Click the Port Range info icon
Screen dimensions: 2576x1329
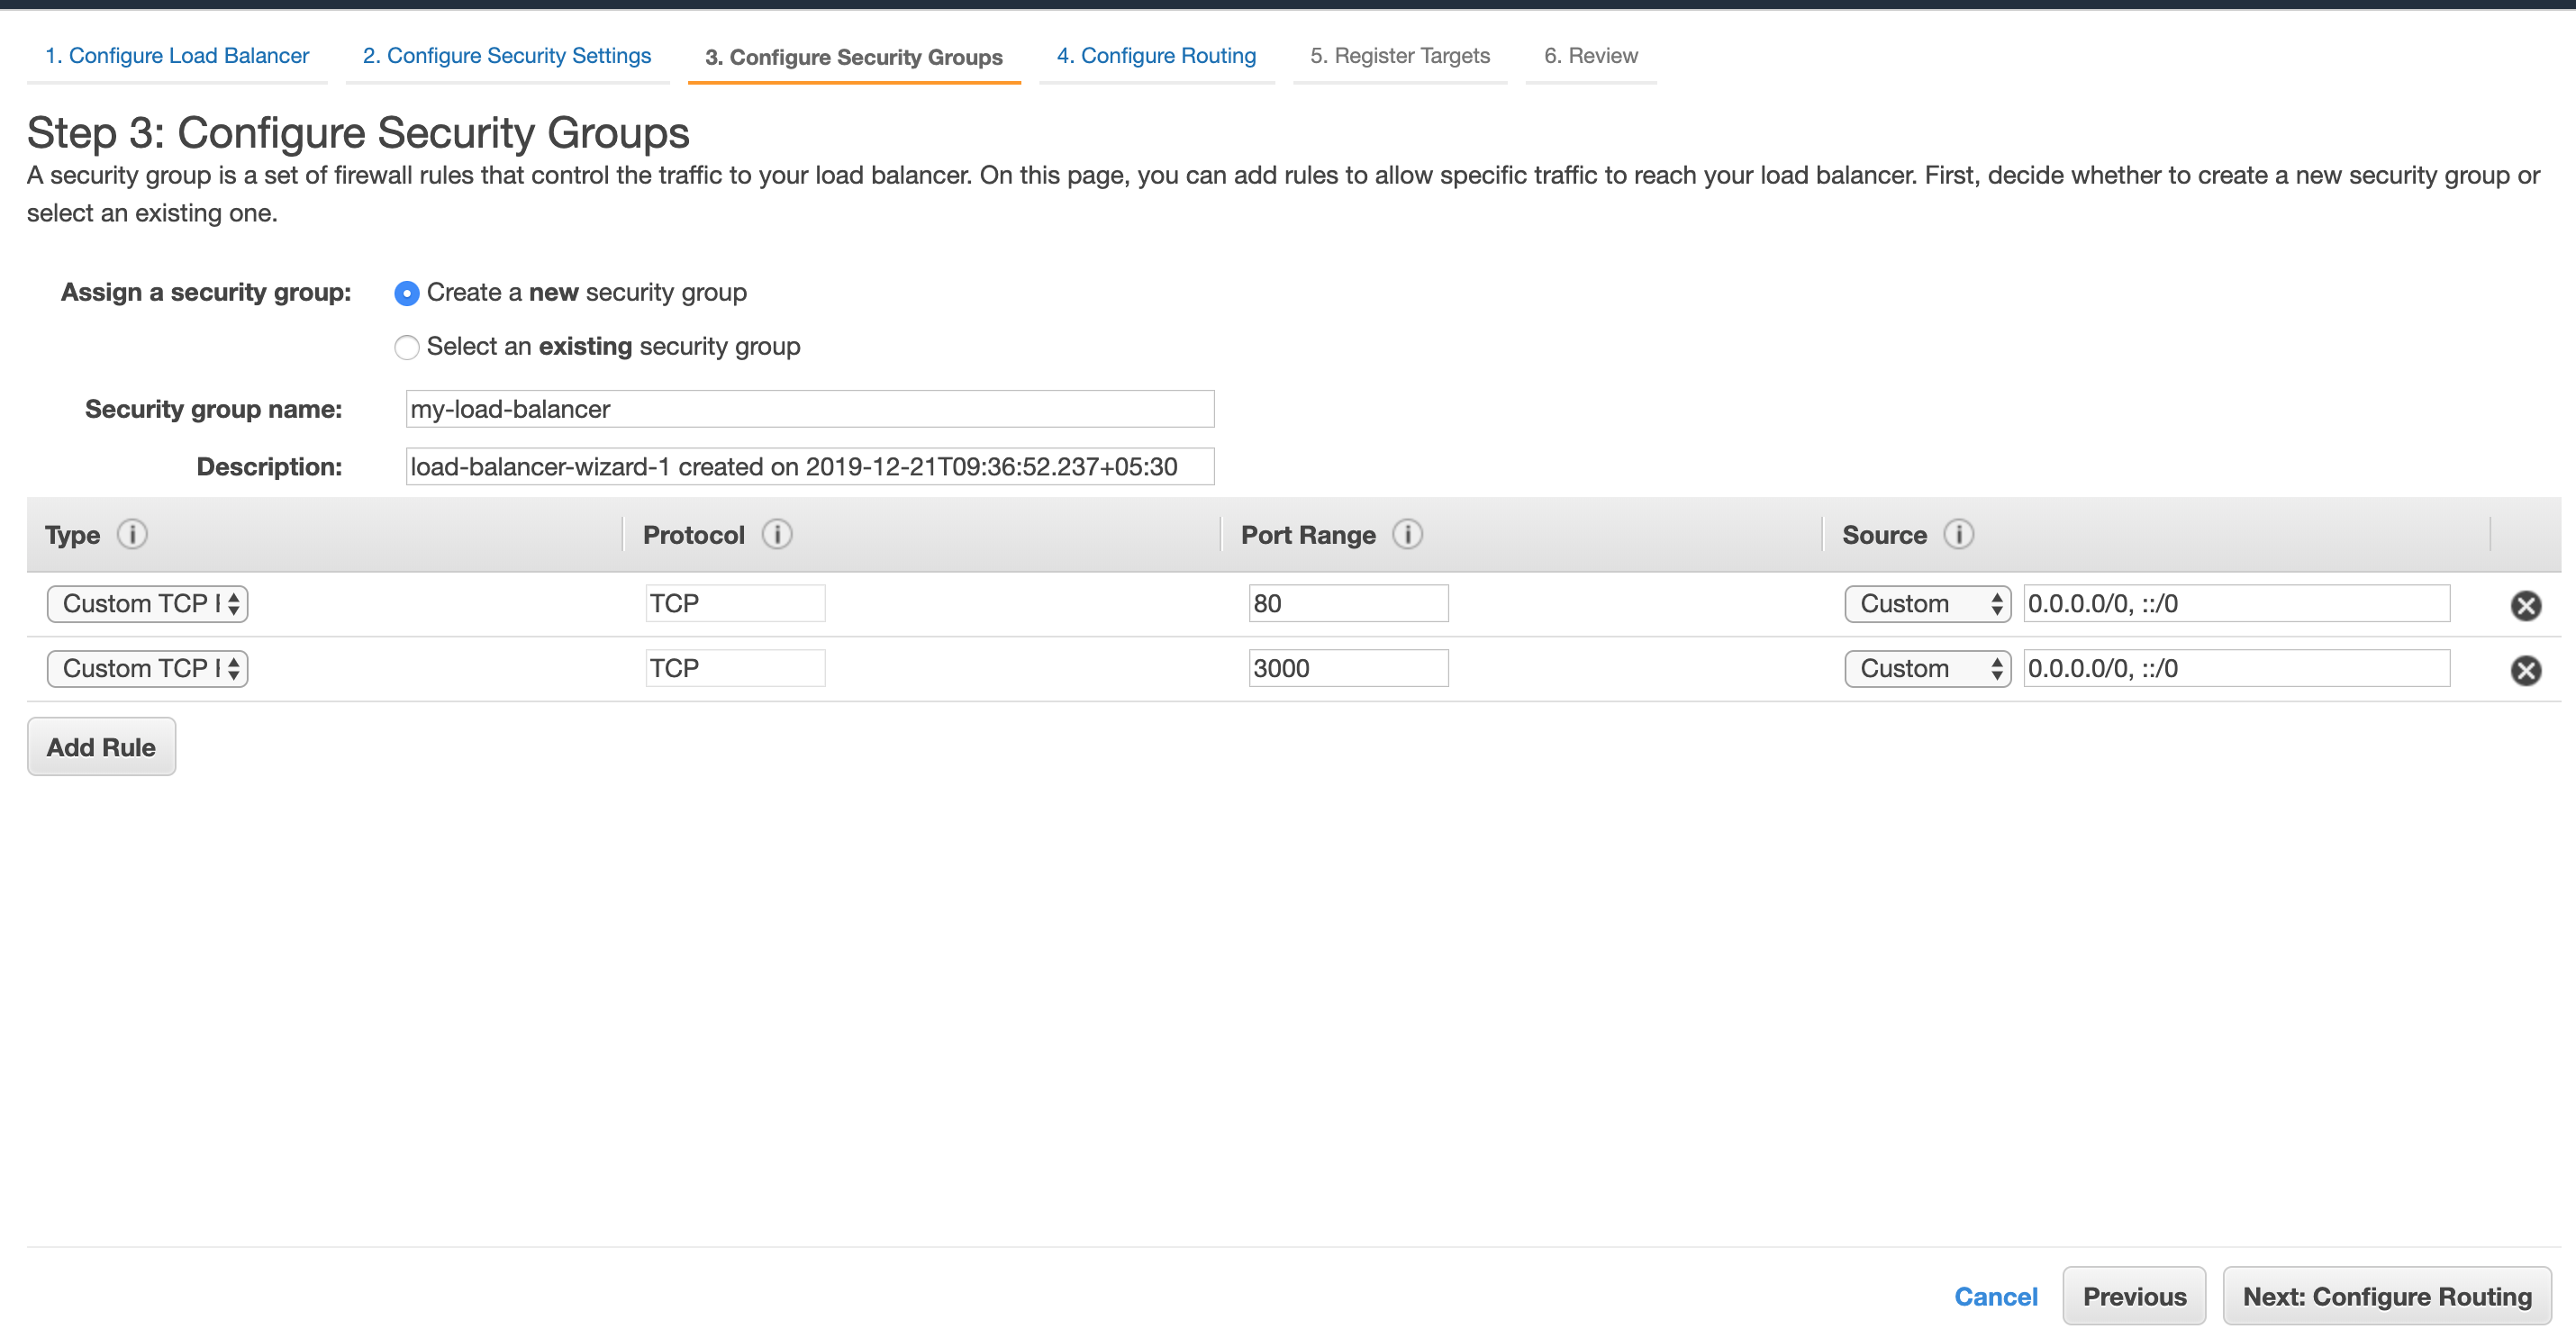[x=1407, y=534]
